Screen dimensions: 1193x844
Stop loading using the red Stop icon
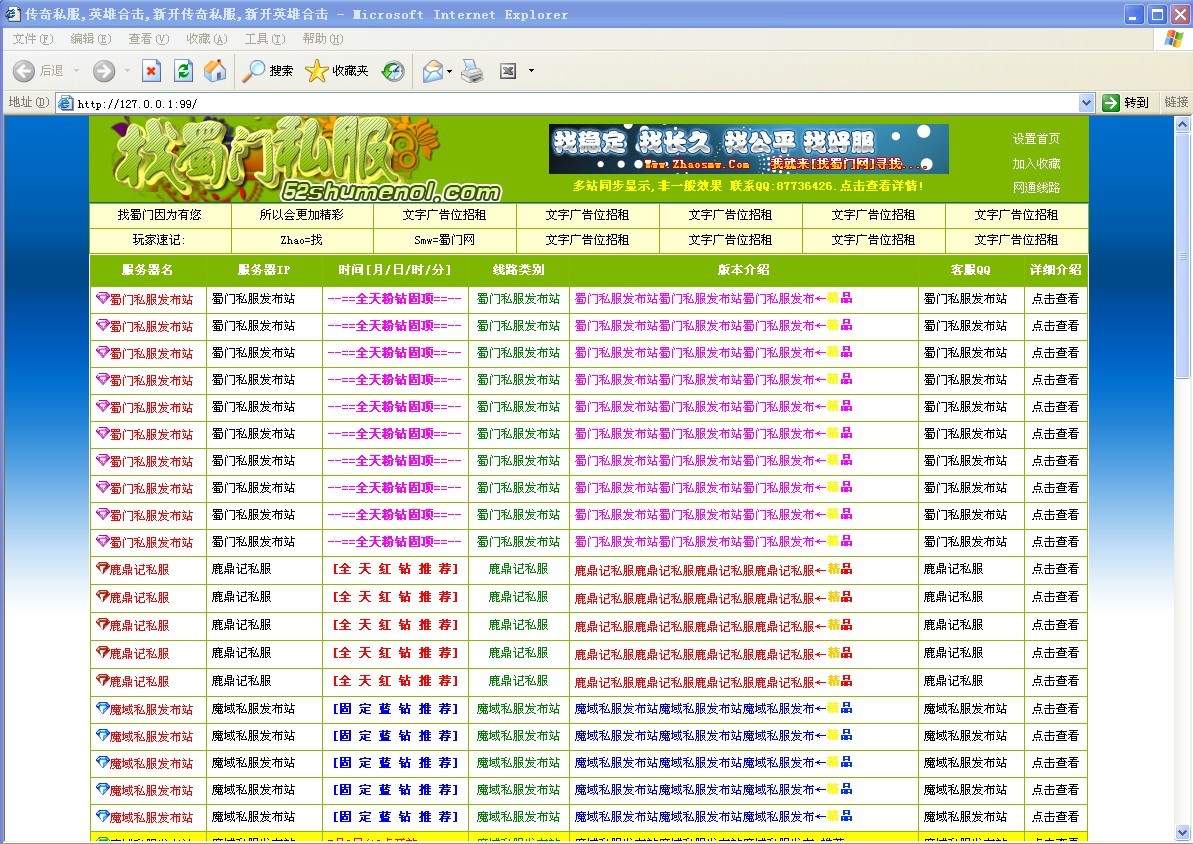tap(150, 72)
